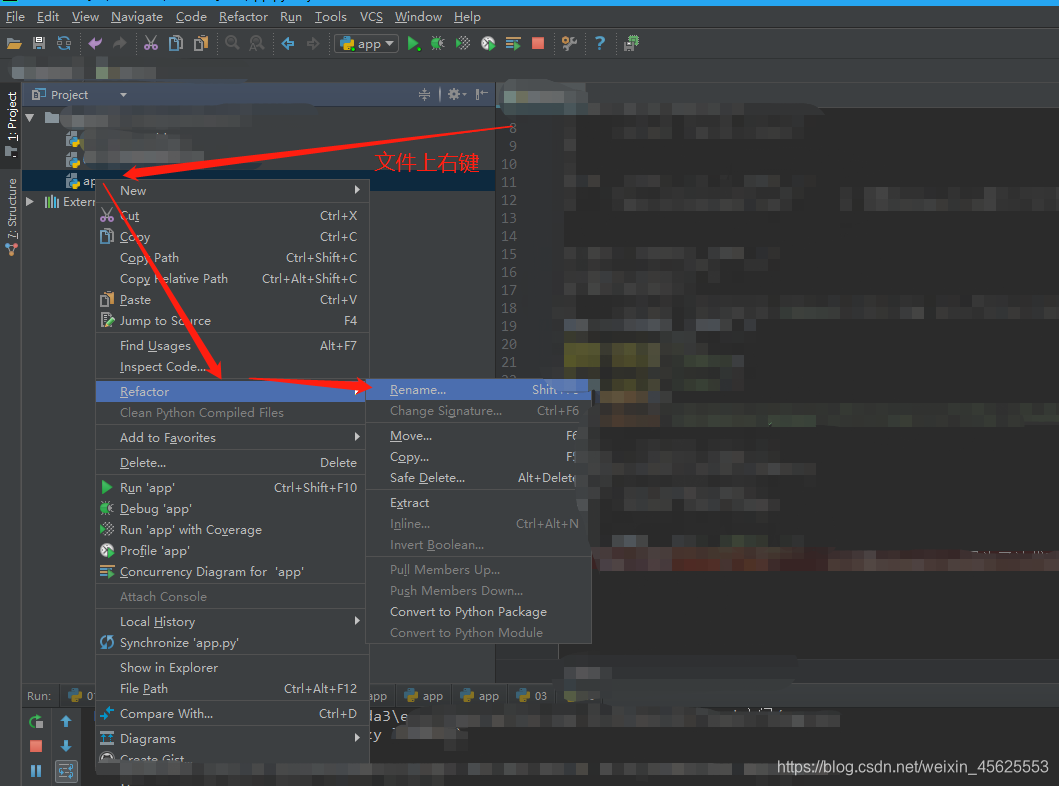Image resolution: width=1059 pixels, height=786 pixels.
Task: Open the File menu
Action: coord(15,17)
